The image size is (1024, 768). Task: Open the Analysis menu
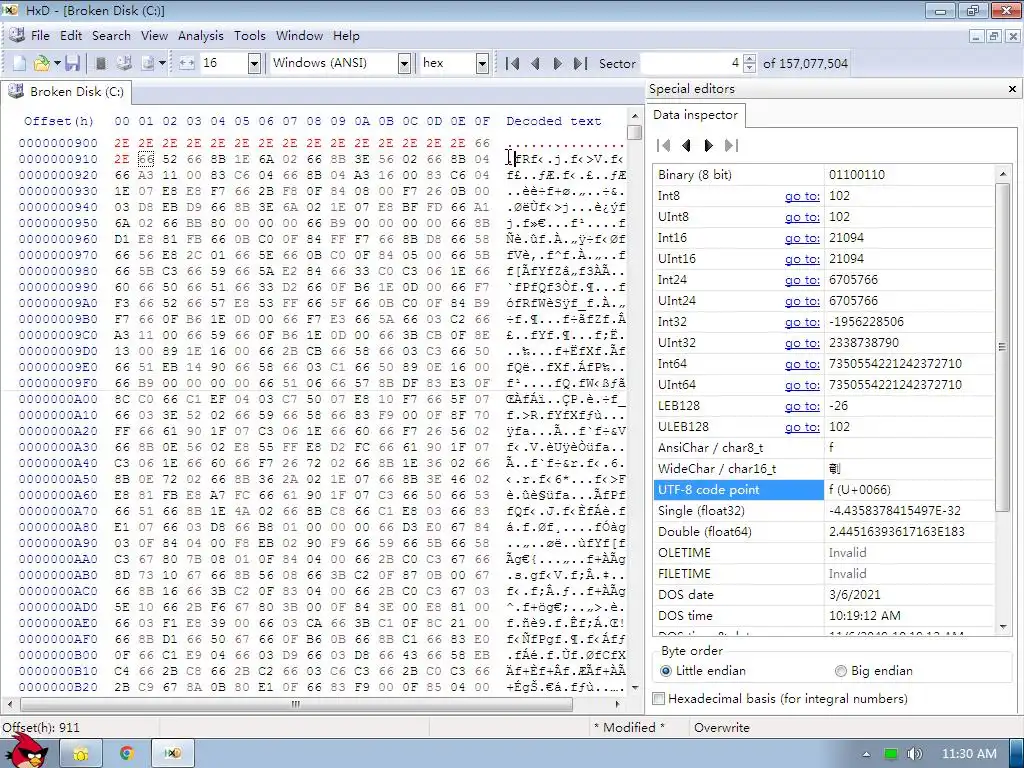(x=200, y=36)
